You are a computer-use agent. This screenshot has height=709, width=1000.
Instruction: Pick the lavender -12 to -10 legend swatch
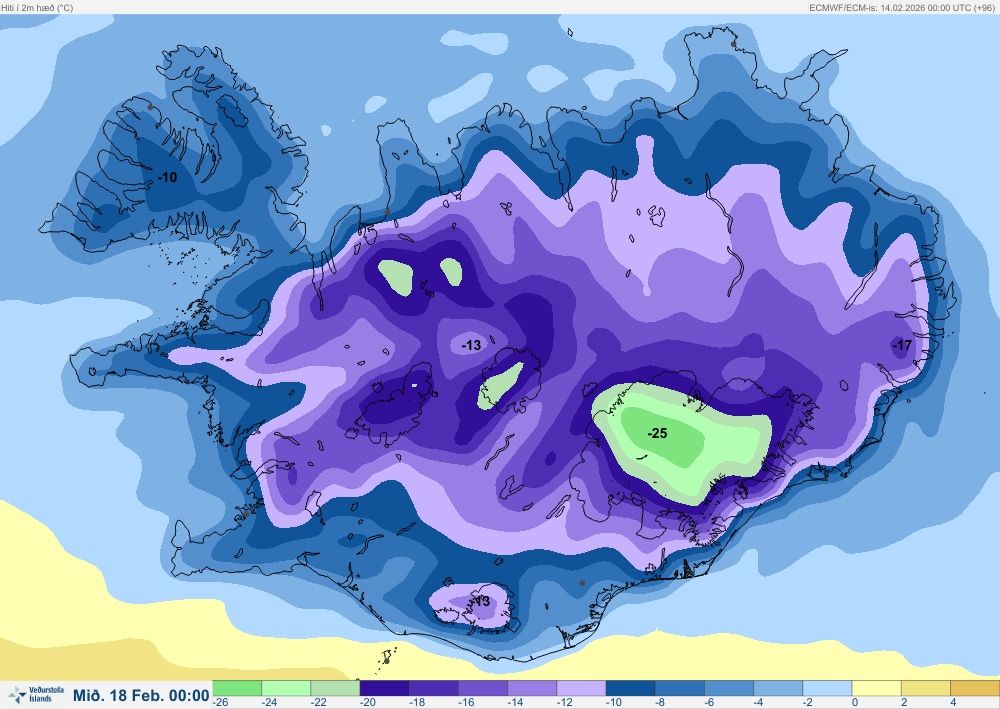581,688
